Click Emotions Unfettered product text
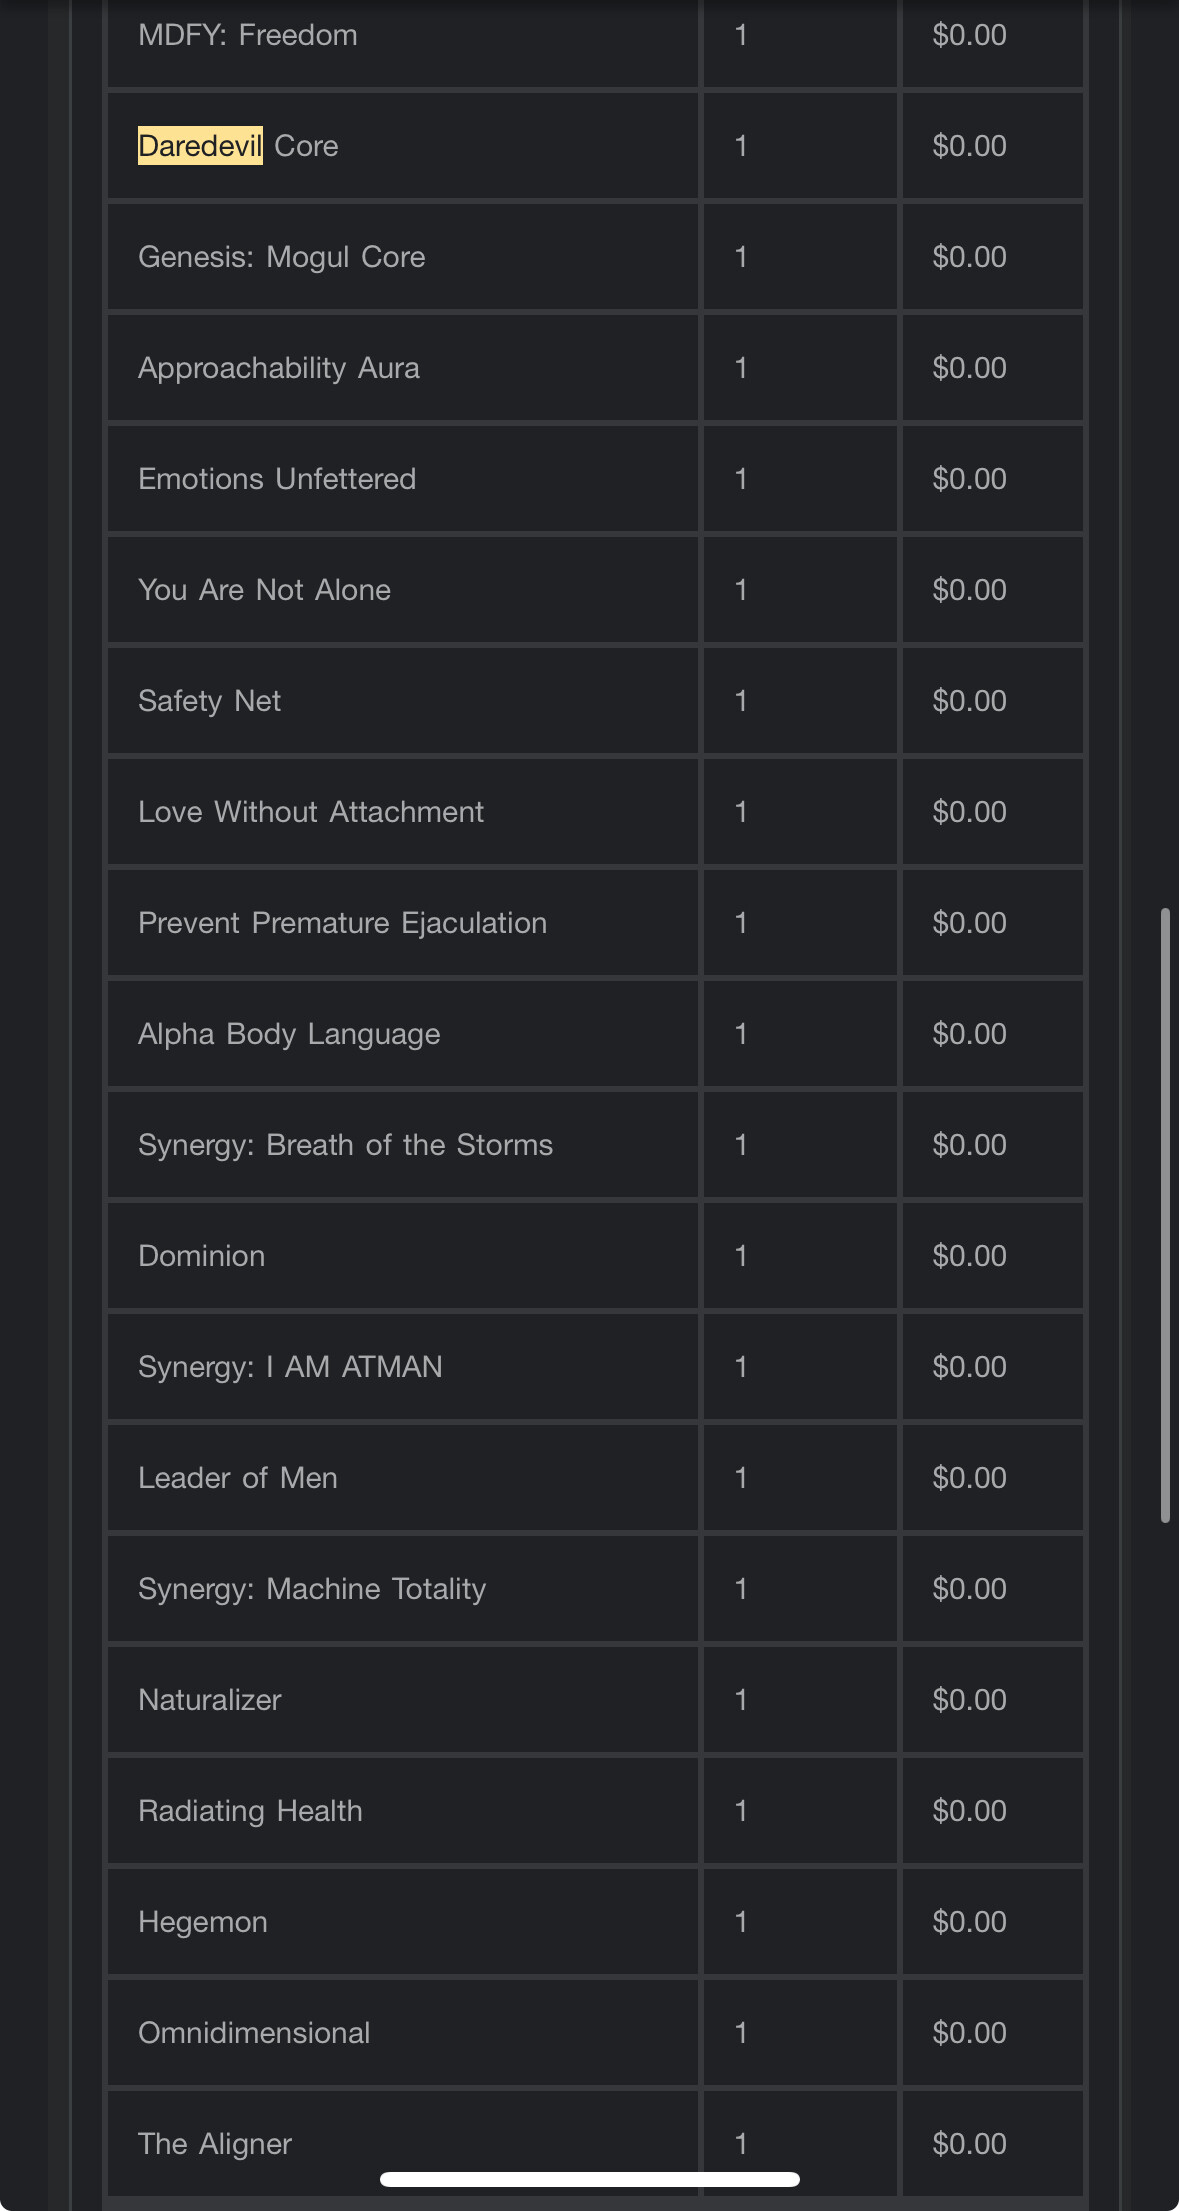 [x=276, y=479]
